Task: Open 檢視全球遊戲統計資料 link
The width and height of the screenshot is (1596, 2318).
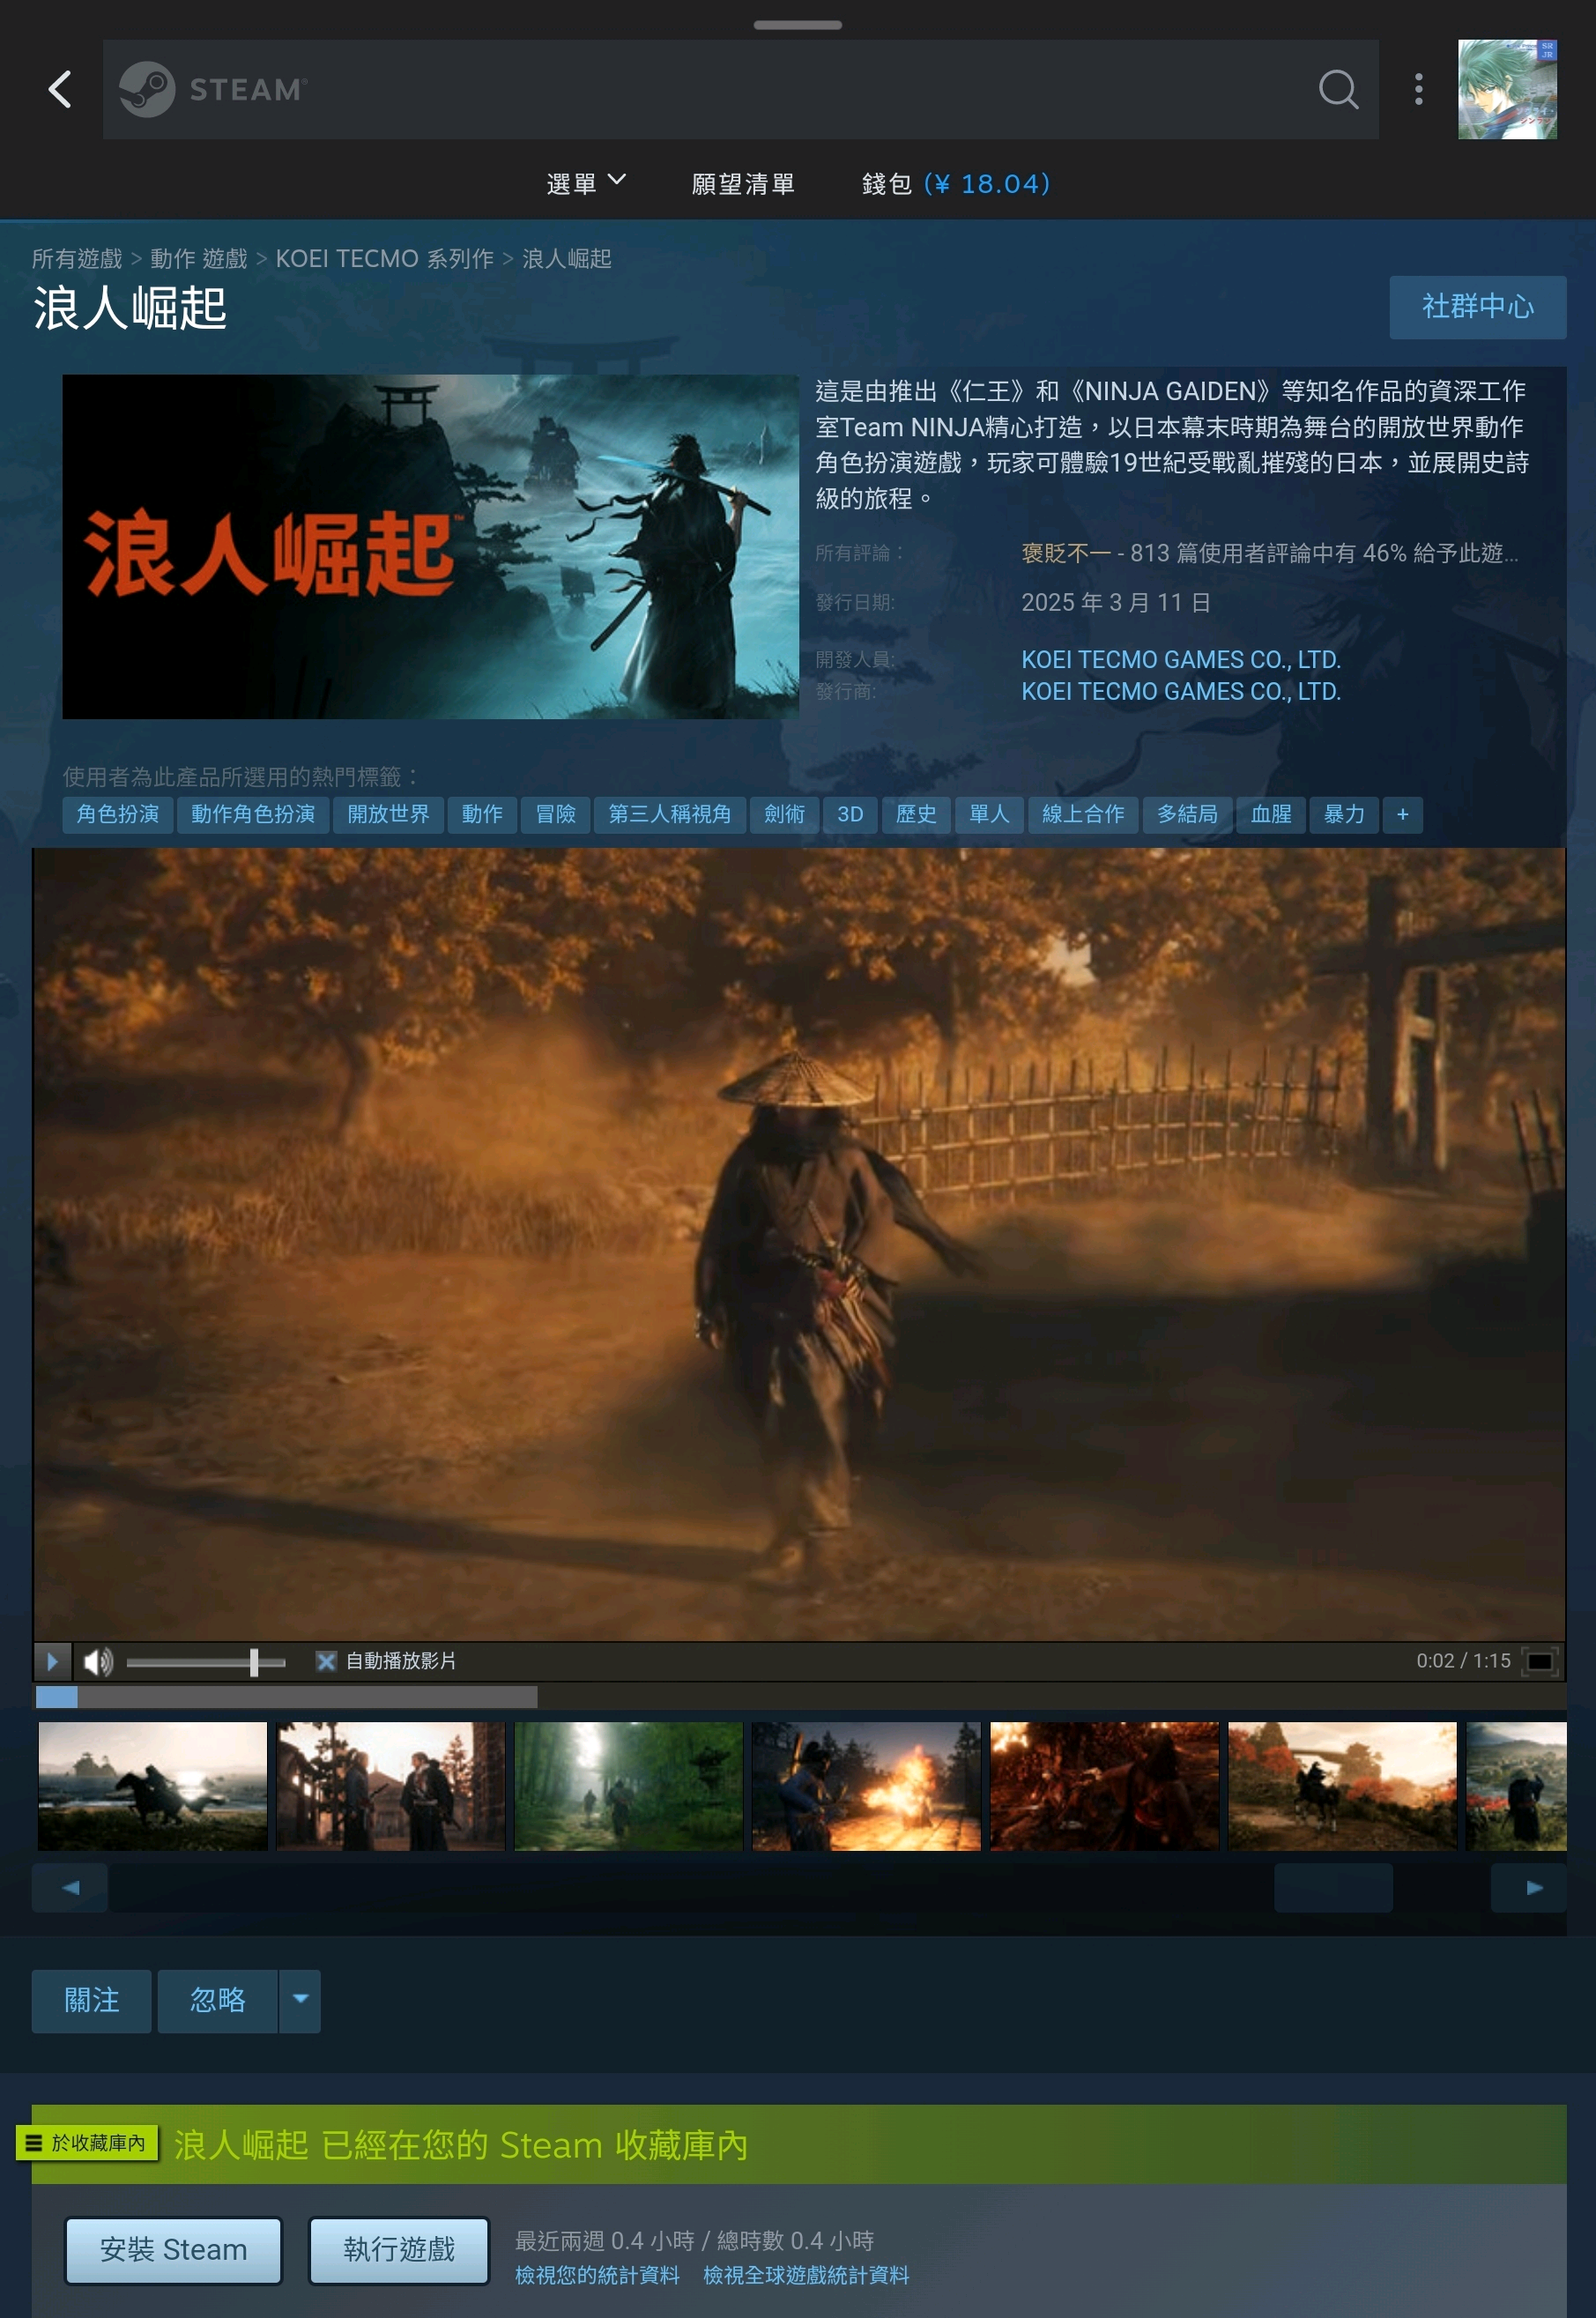Action: tap(806, 2275)
